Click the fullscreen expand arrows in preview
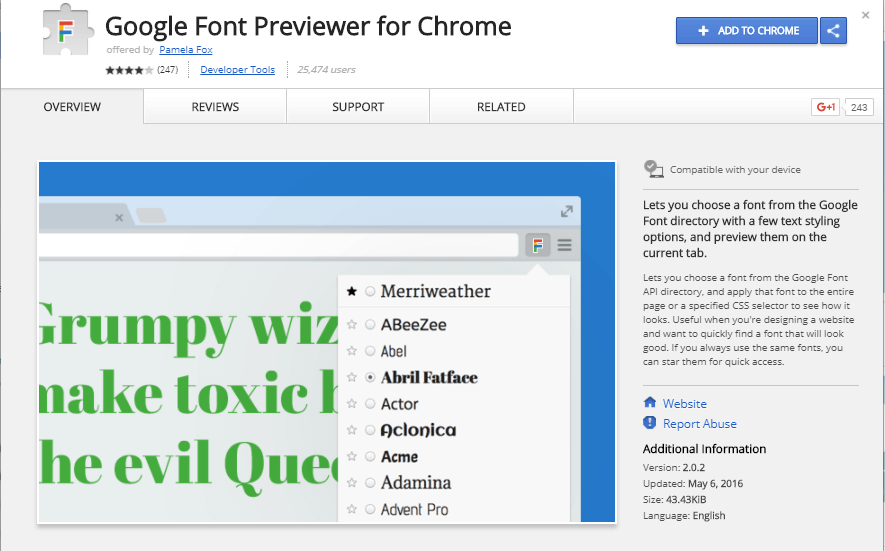Image resolution: width=885 pixels, height=551 pixels. 567,212
